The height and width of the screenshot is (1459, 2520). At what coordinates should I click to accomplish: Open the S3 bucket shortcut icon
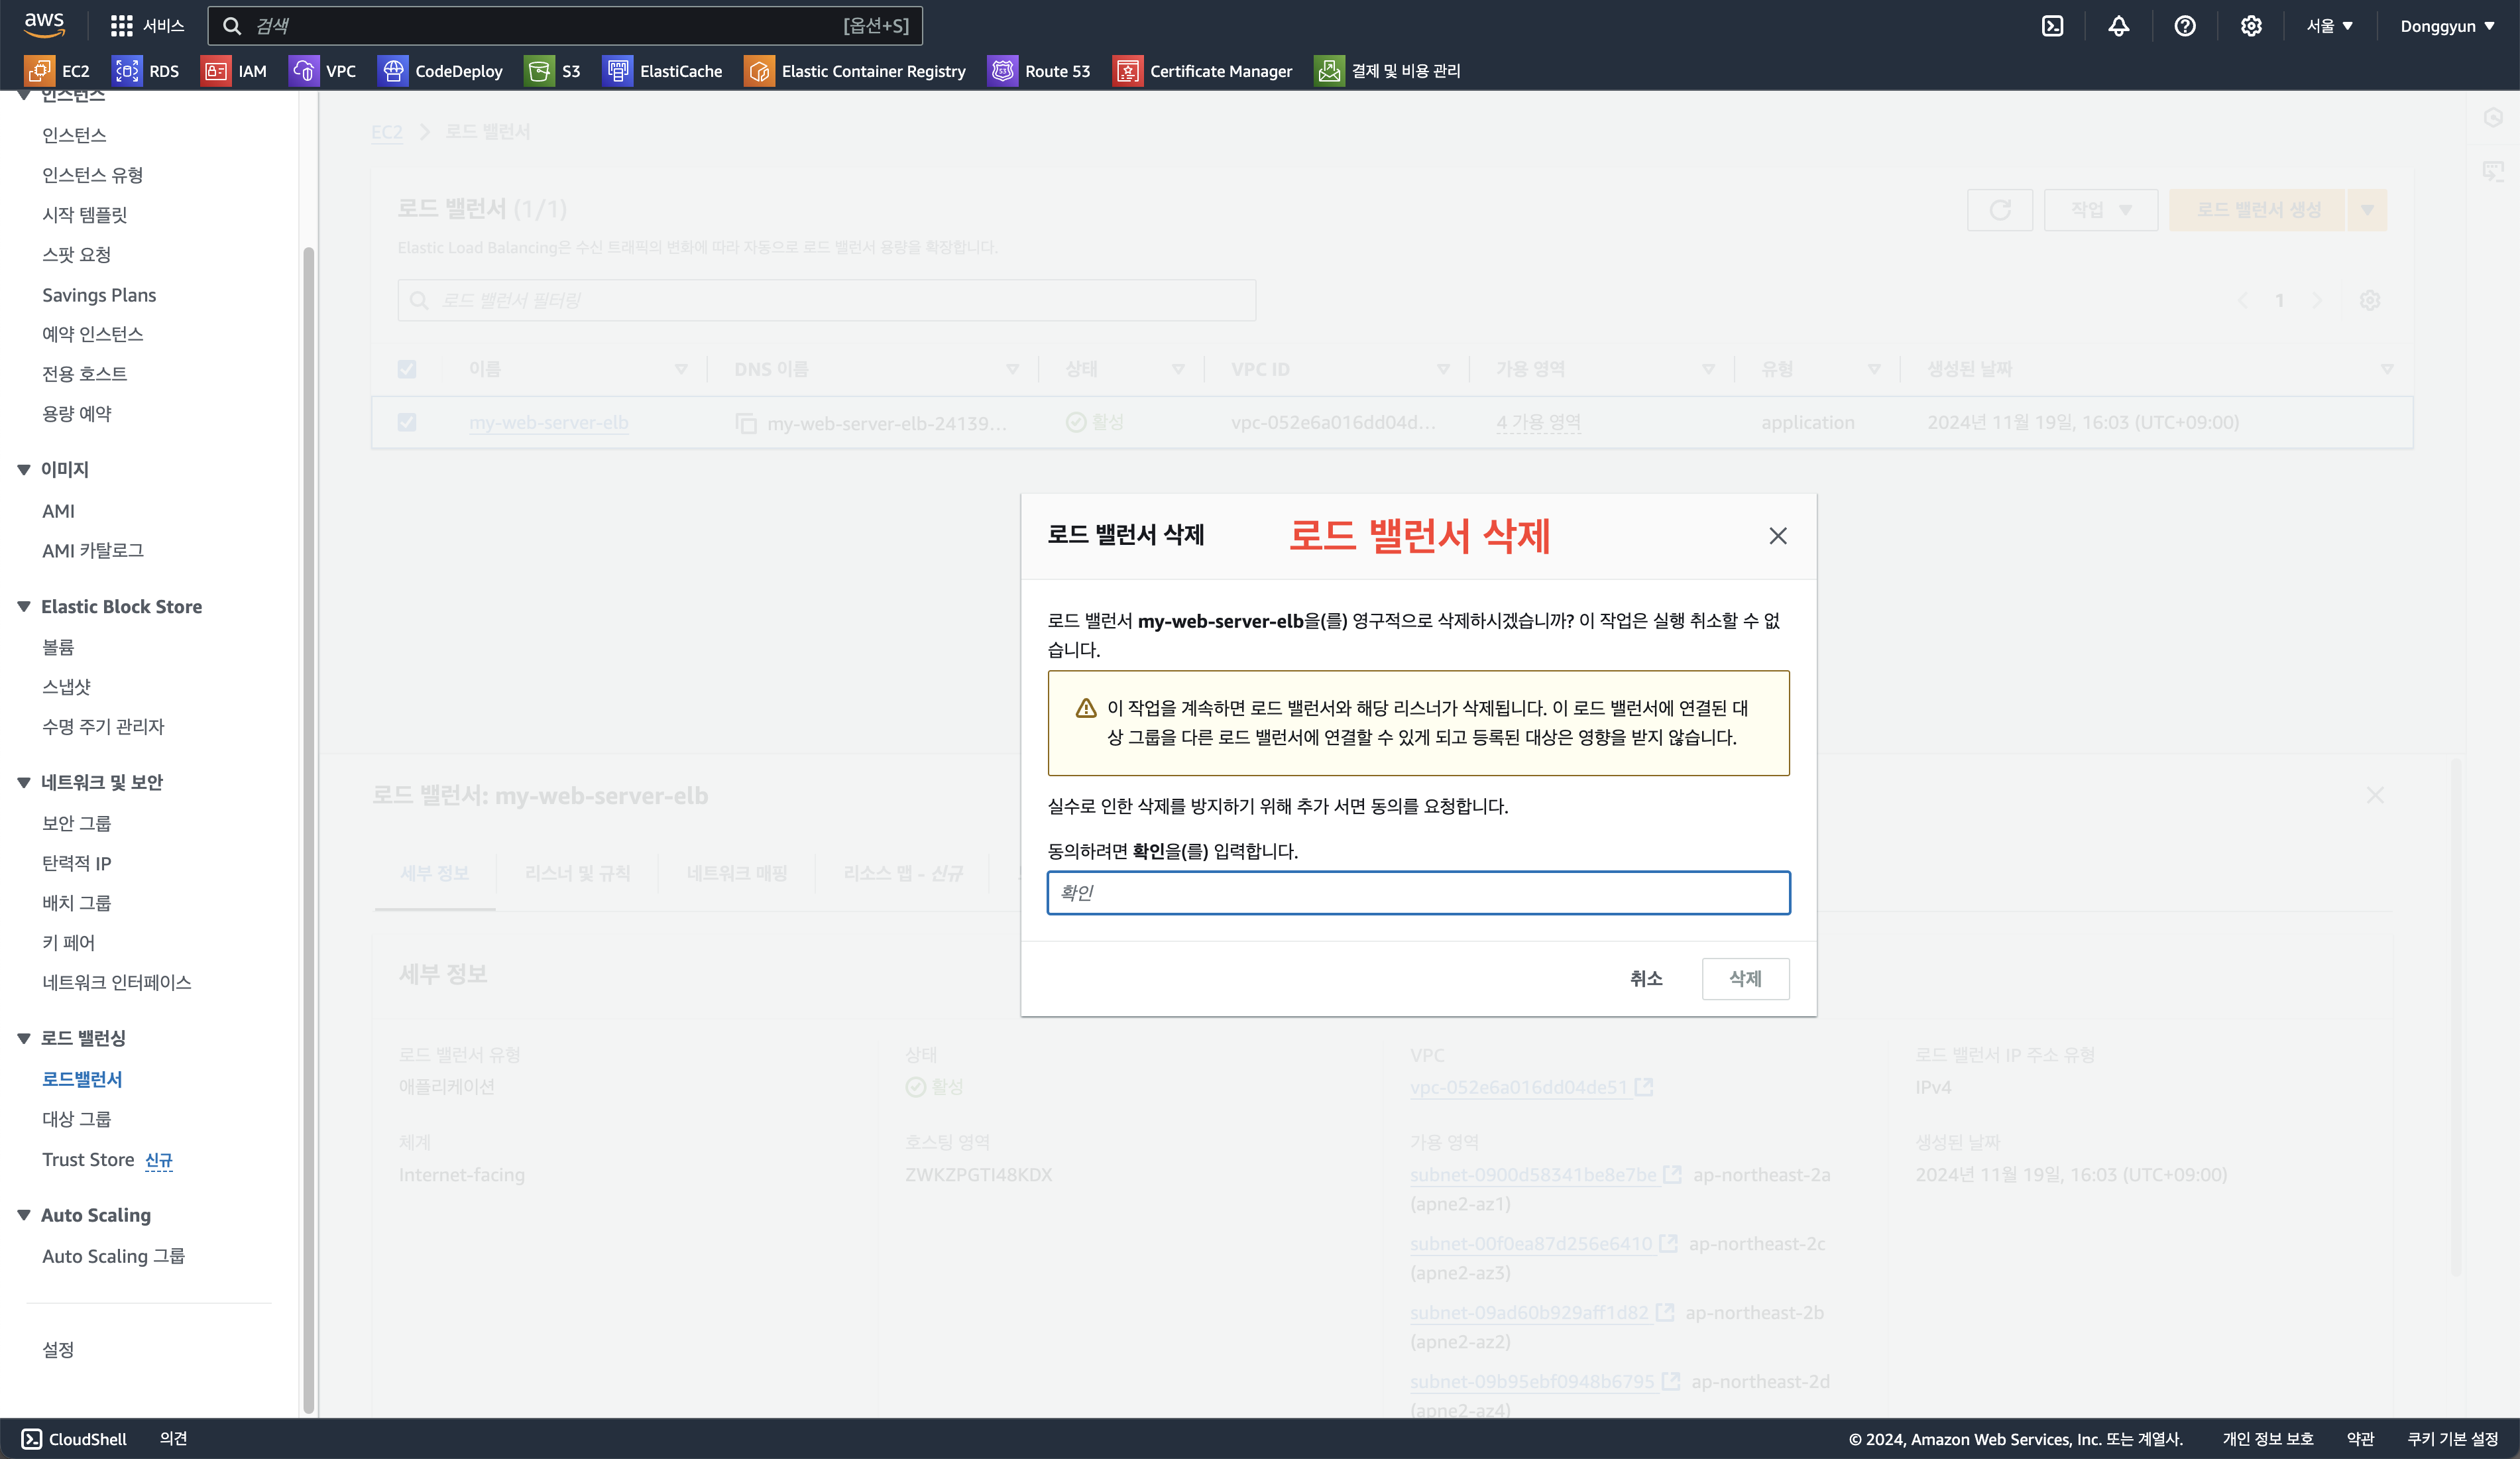click(539, 71)
